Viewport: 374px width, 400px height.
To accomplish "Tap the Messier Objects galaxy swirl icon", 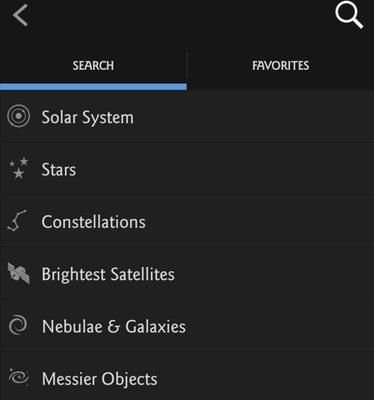I will coord(19,377).
